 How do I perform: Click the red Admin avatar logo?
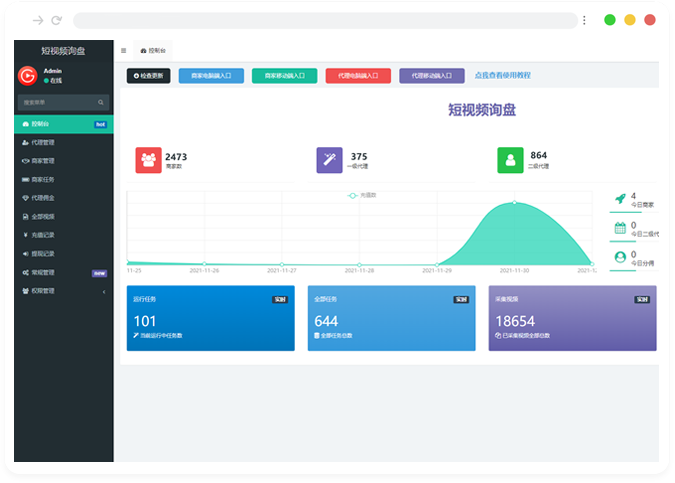coord(27,76)
